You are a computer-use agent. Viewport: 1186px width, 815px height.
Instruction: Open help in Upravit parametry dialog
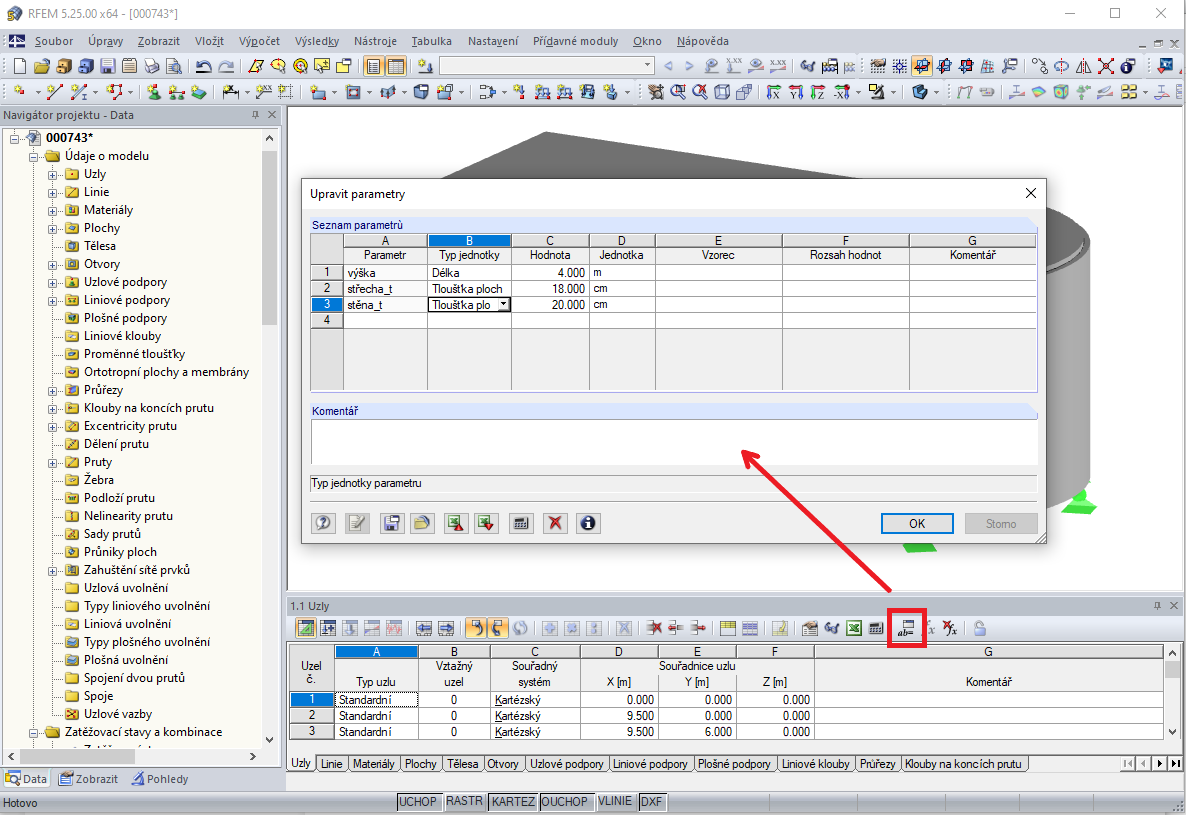(x=324, y=523)
